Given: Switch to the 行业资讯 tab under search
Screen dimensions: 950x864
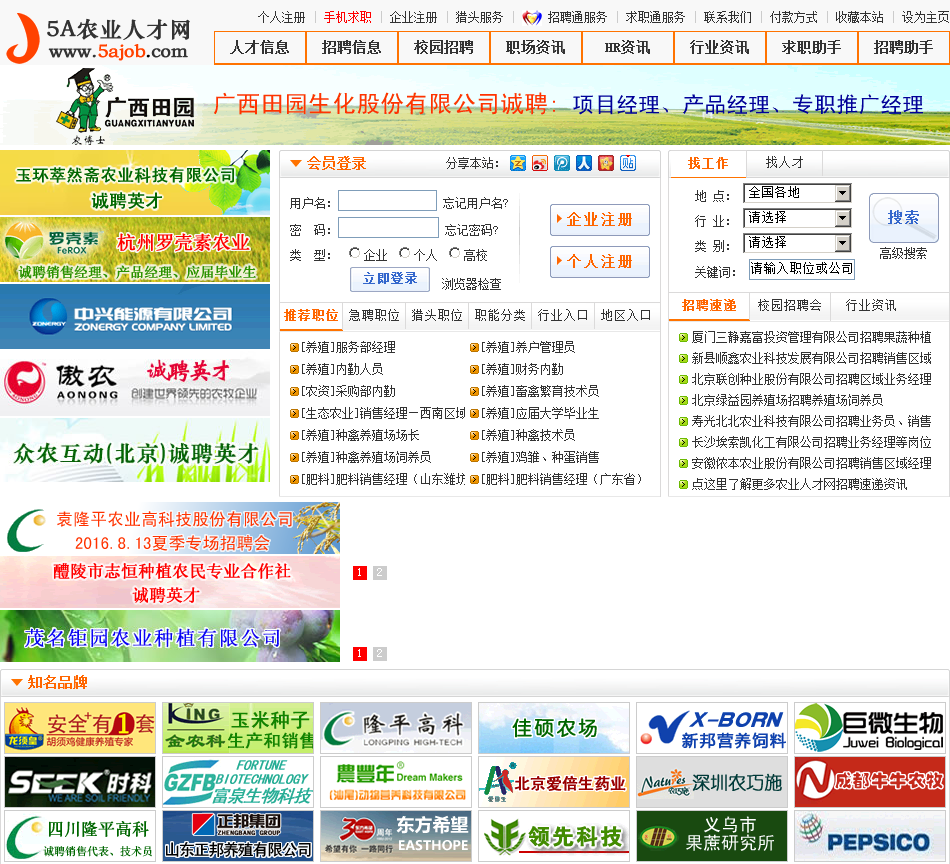Looking at the screenshot, I should (x=871, y=305).
